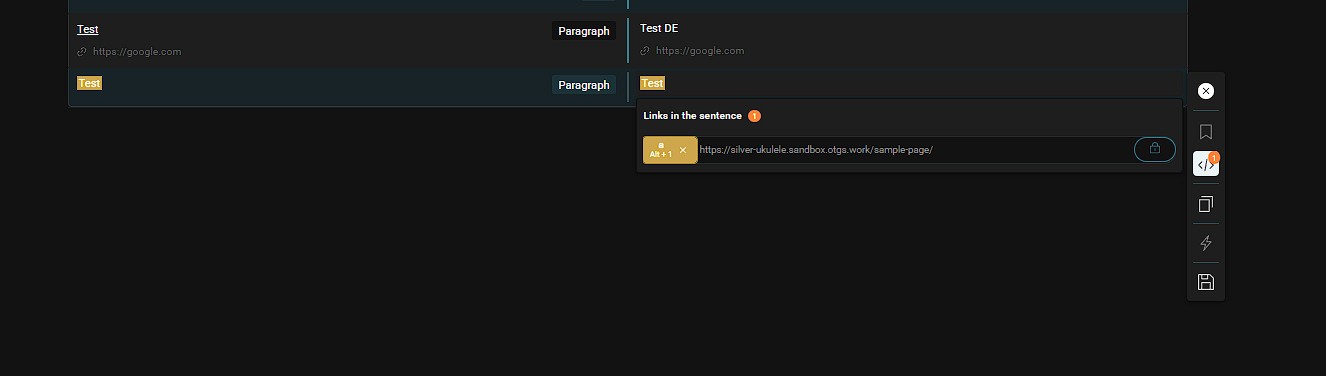
Task: Click the orange count badge beside Links heading
Action: coord(754,116)
